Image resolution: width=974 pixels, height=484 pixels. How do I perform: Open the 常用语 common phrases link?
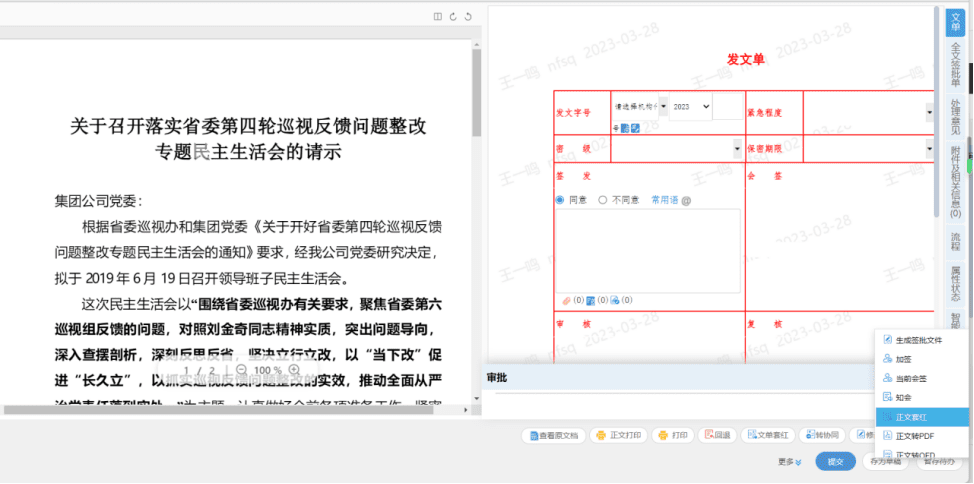(664, 200)
